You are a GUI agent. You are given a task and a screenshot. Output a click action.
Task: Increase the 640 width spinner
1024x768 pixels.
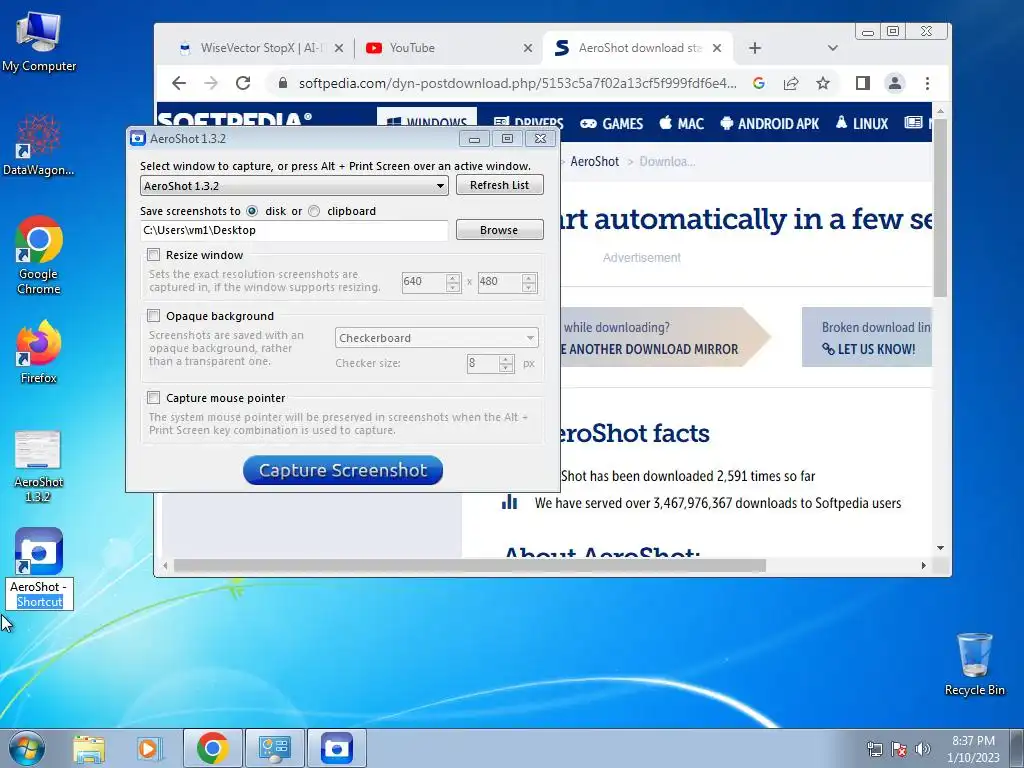click(x=453, y=278)
